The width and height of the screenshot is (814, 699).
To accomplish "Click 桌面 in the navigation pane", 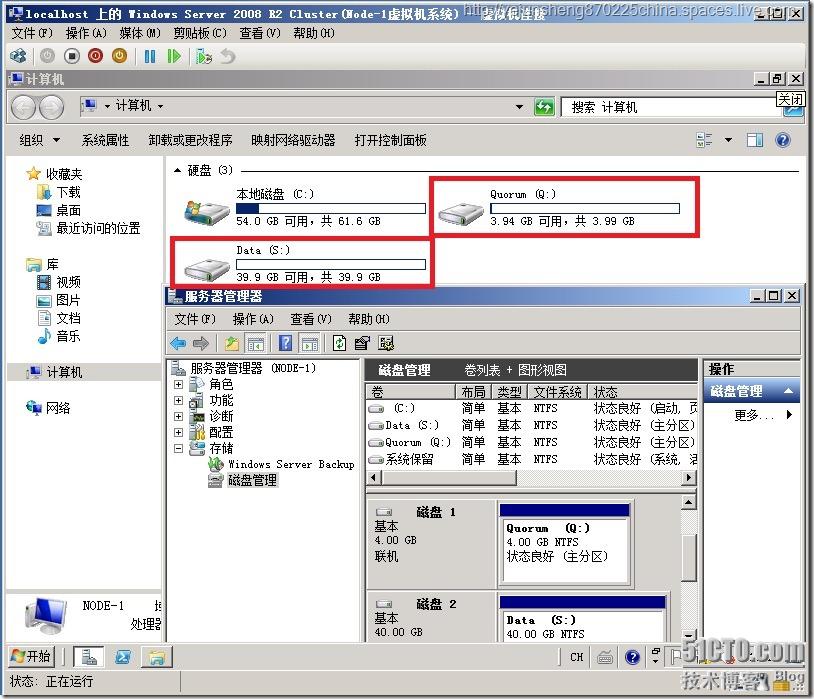I will tap(68, 210).
